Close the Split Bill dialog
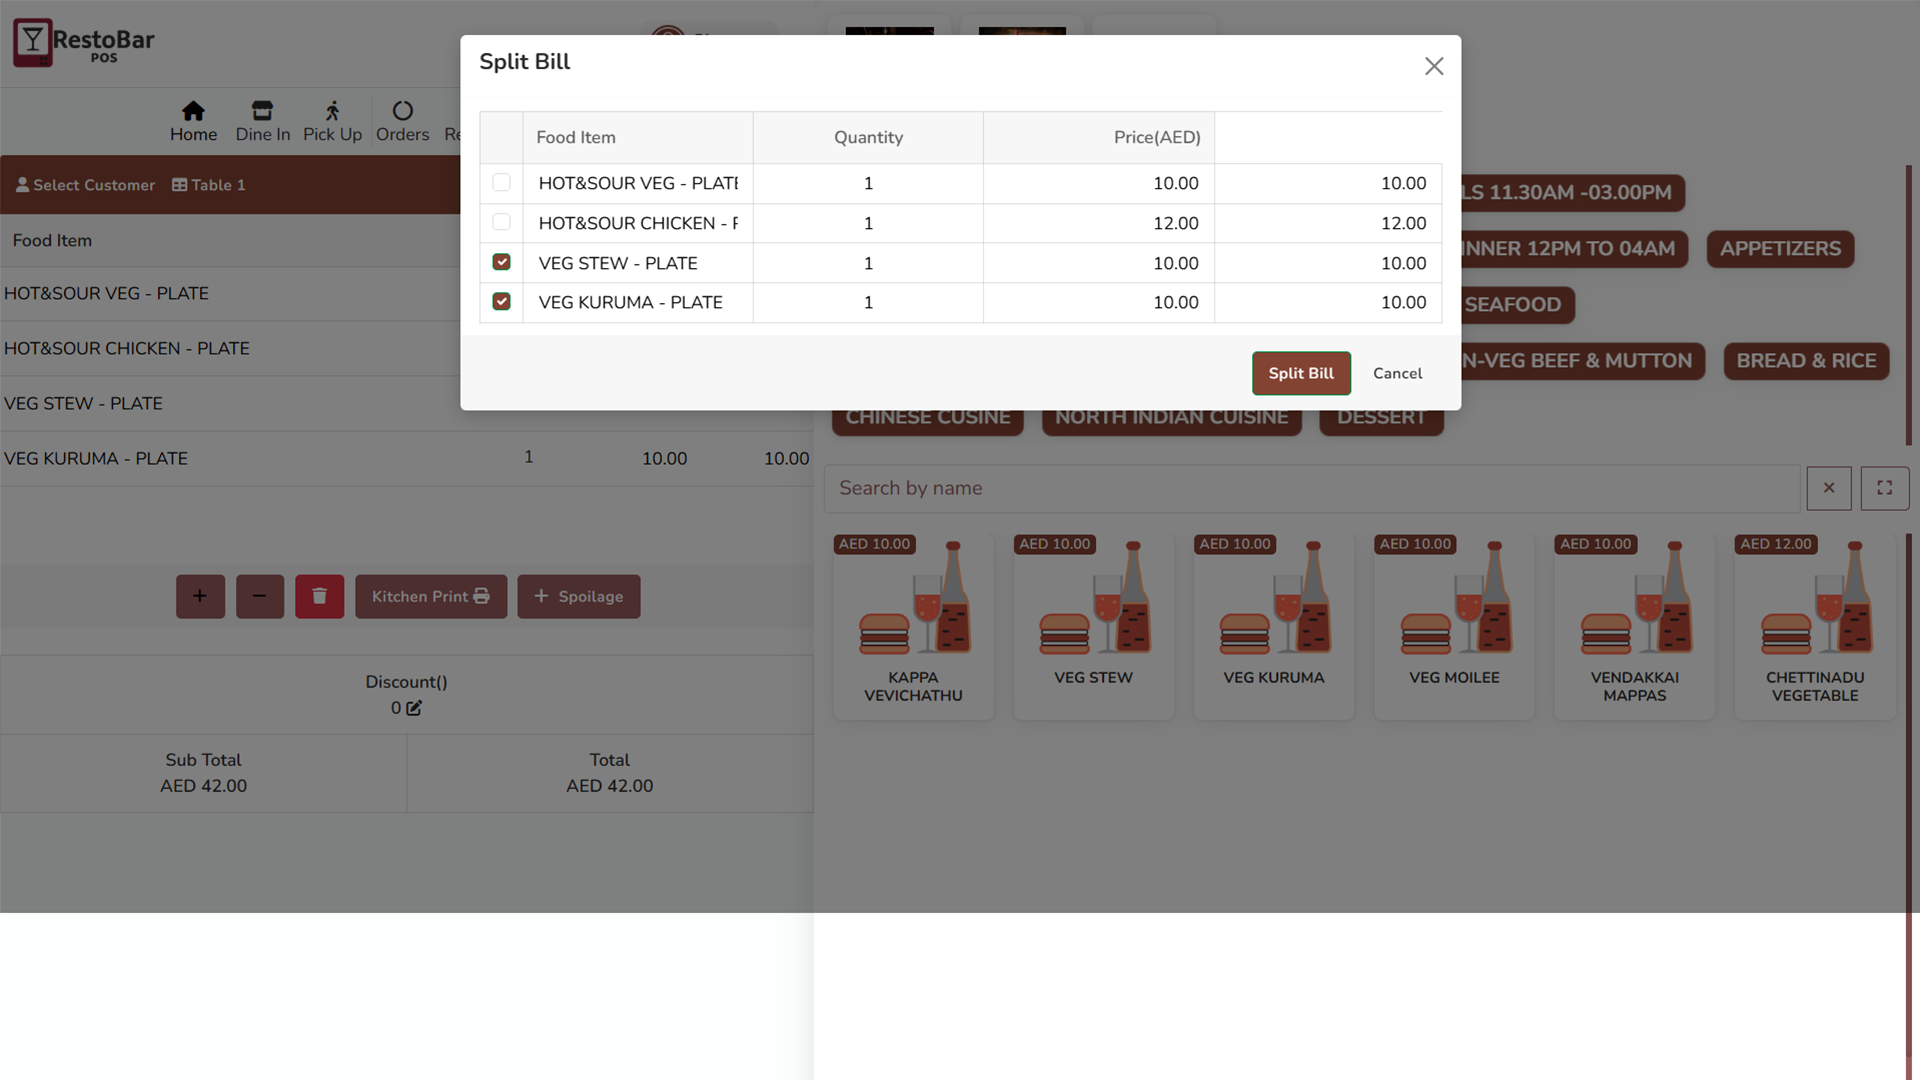The image size is (1920, 1080). click(x=1433, y=66)
